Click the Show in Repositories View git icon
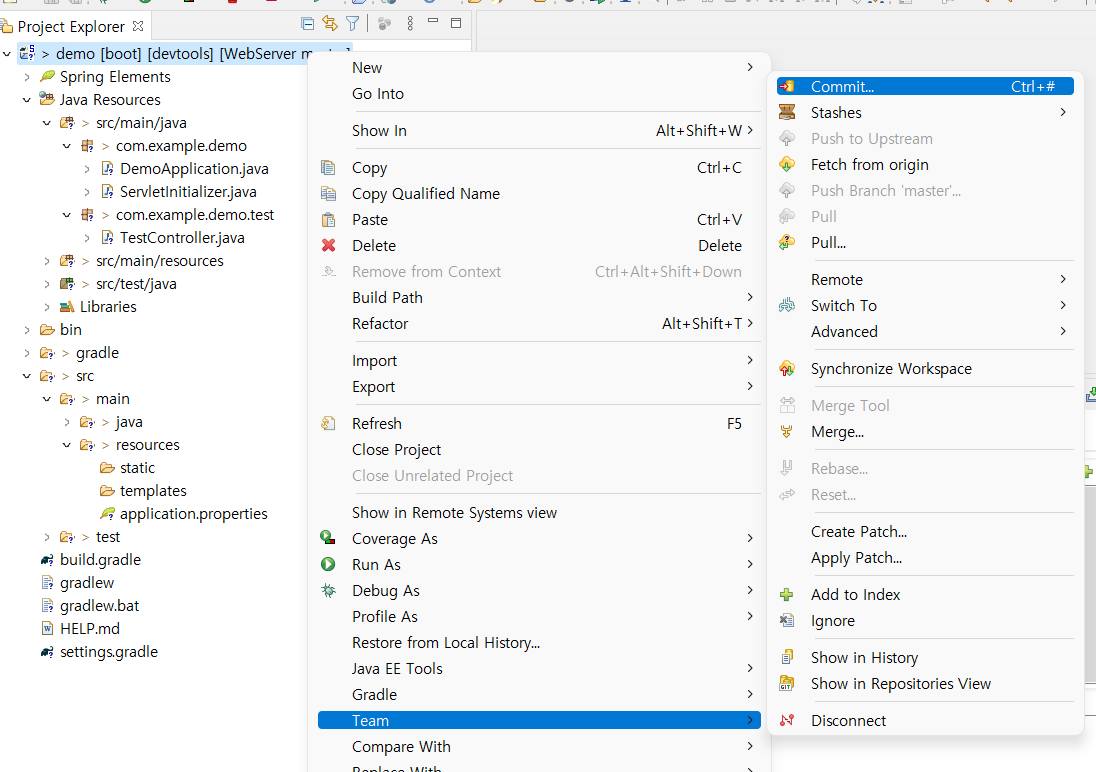The width and height of the screenshot is (1096, 772). click(787, 683)
